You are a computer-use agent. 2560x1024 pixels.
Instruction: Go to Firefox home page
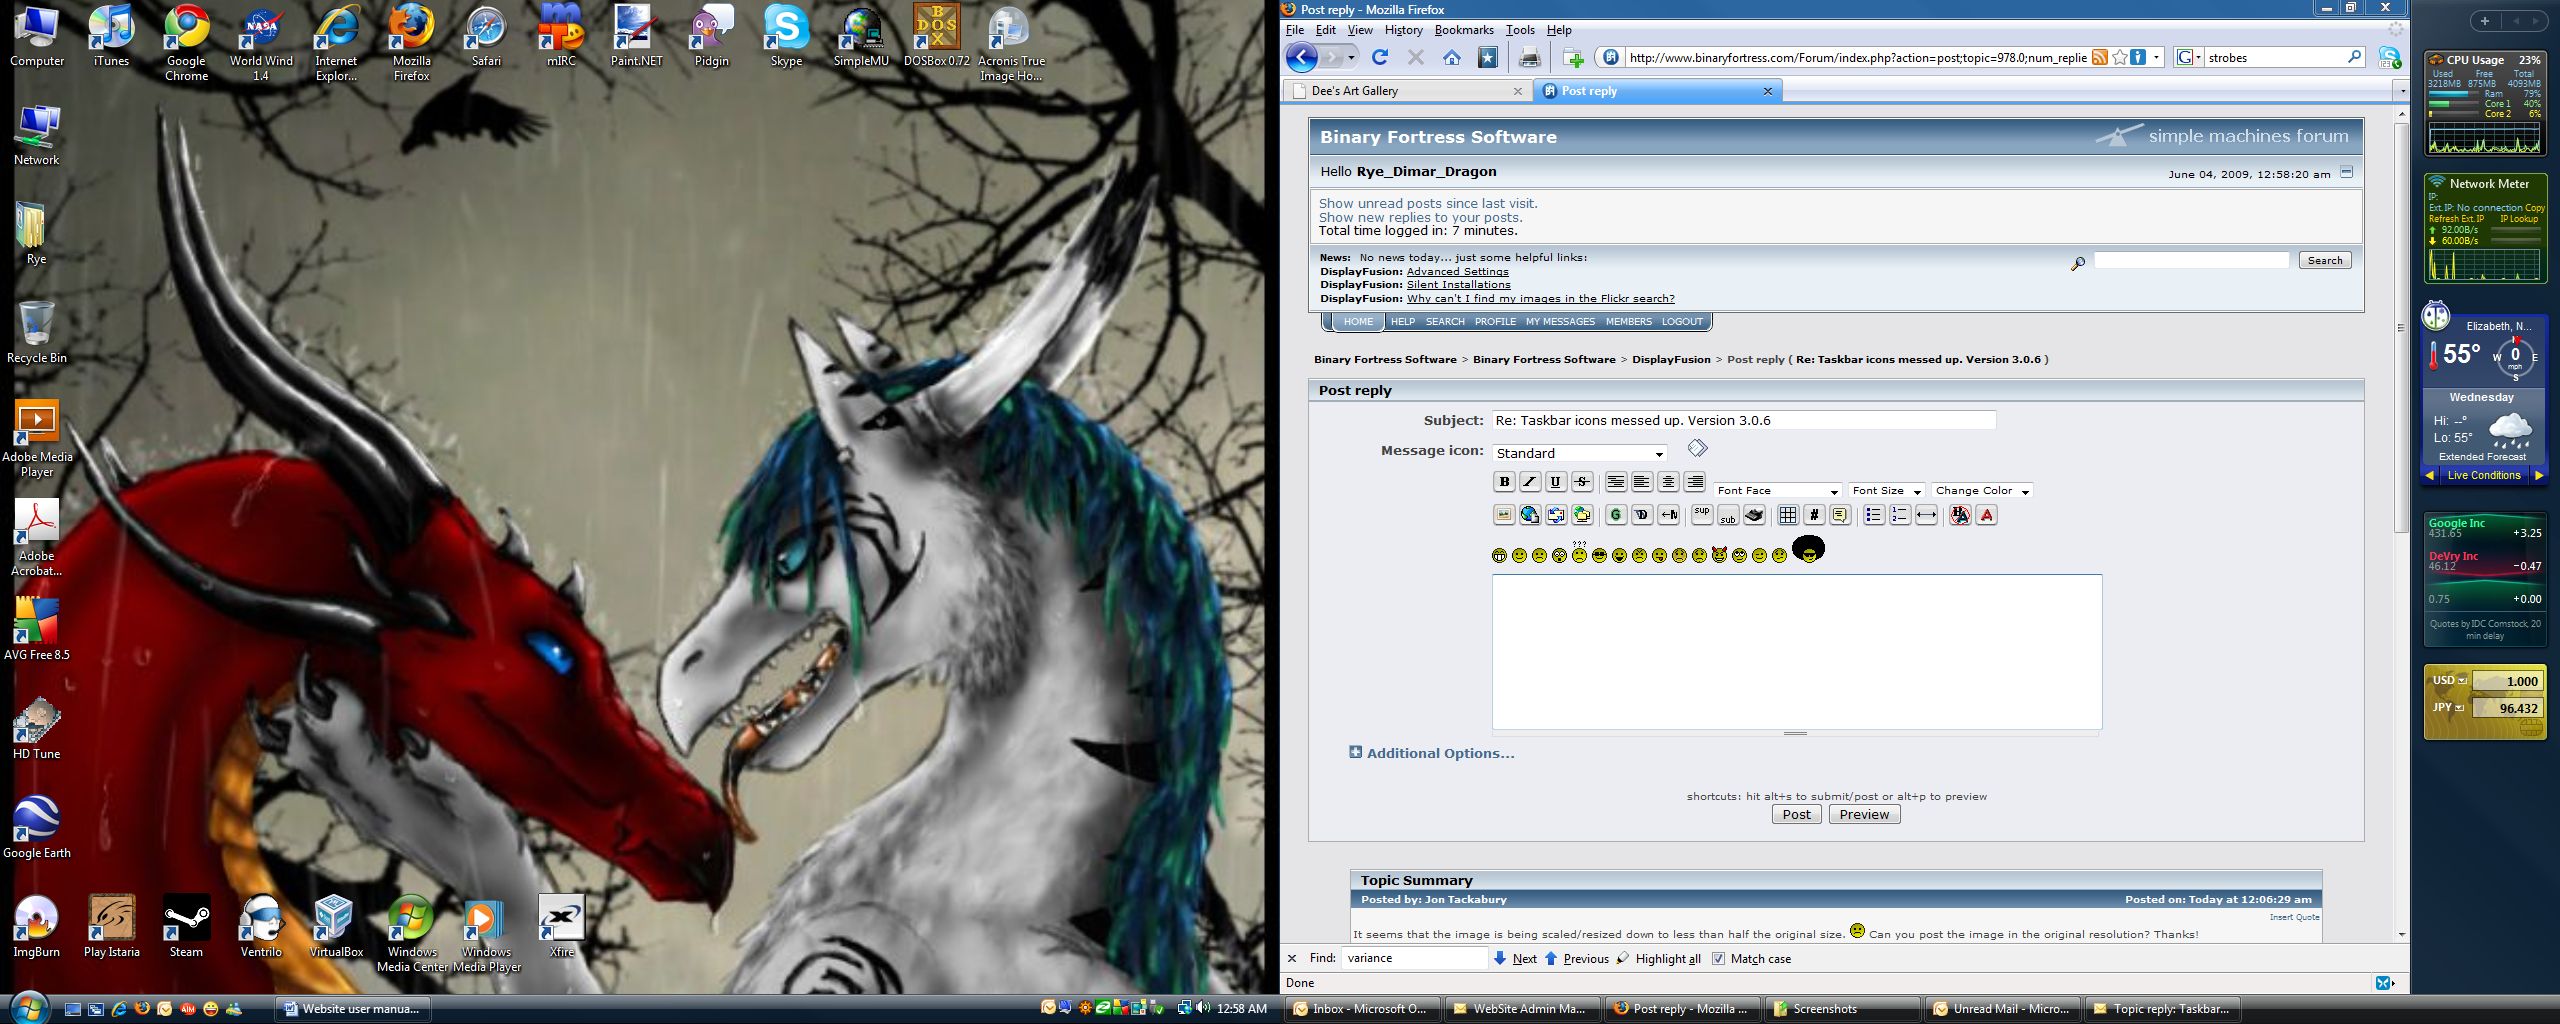click(x=1452, y=58)
